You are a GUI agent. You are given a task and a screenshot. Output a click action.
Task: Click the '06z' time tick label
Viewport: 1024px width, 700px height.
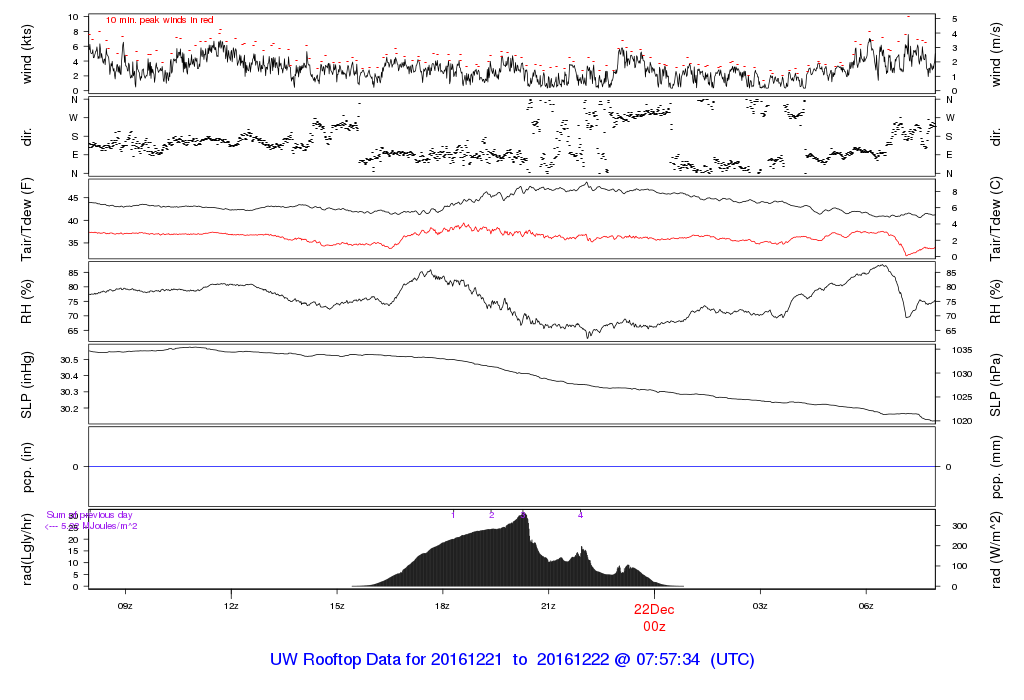point(865,606)
